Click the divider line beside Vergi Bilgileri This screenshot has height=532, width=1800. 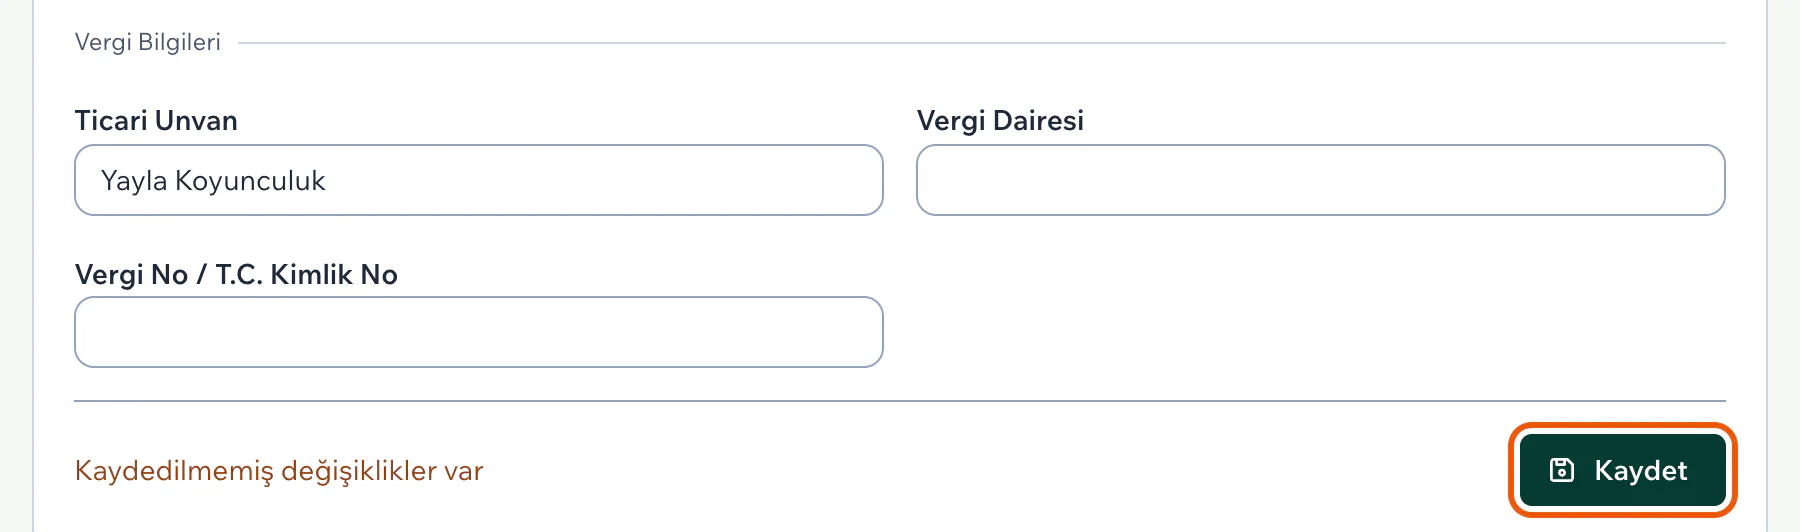click(982, 43)
